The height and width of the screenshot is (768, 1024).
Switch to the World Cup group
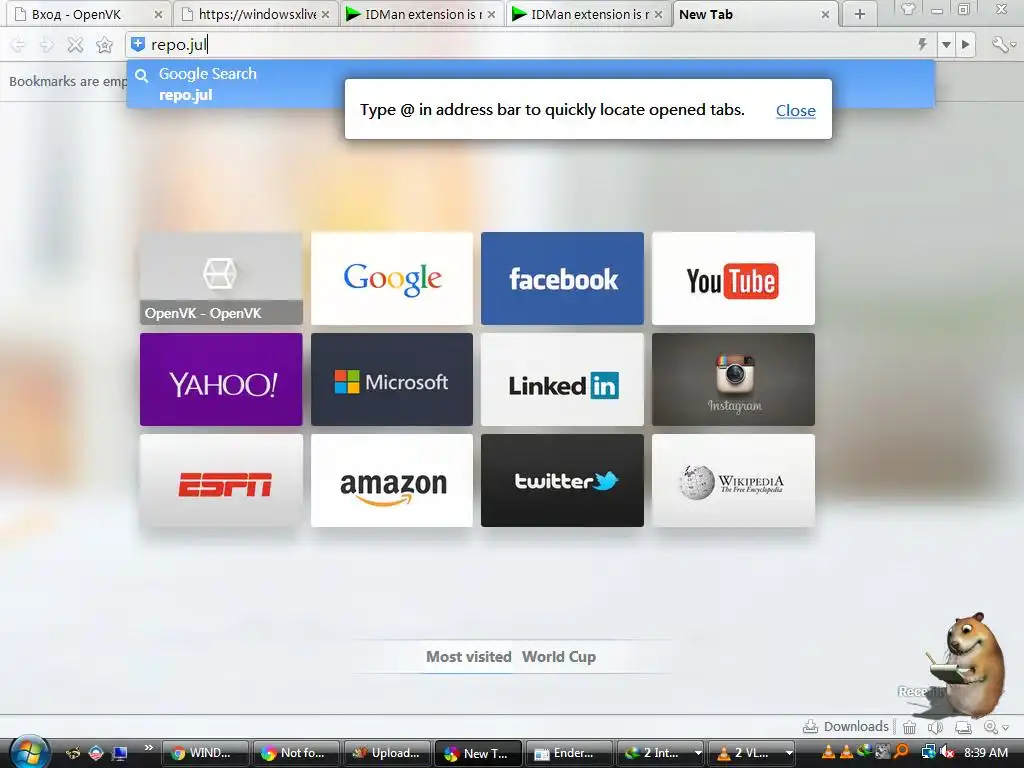(559, 657)
